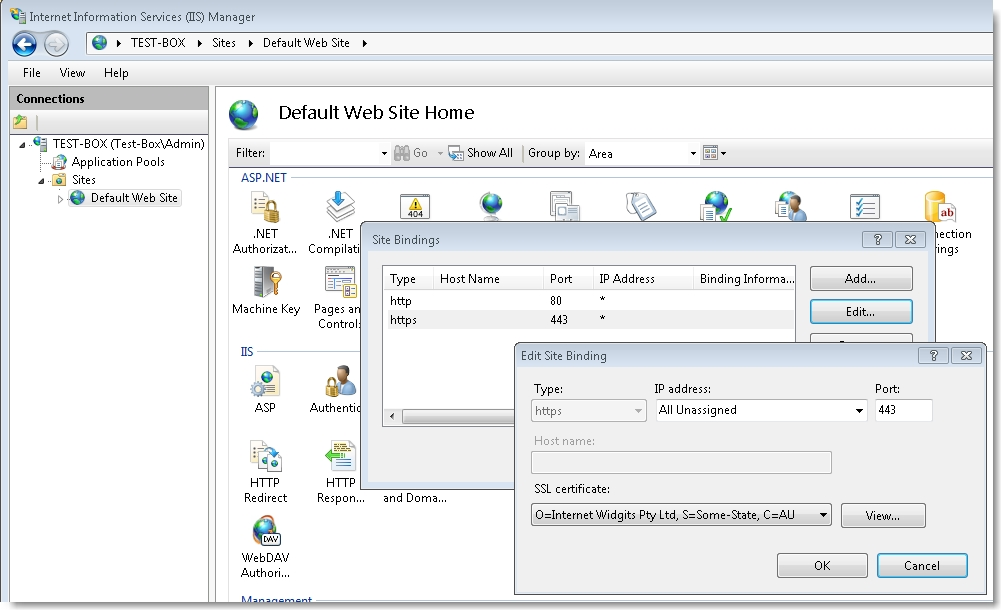This screenshot has width=1001, height=610.
Task: Click Cancel in Edit Site Binding
Action: [x=922, y=565]
